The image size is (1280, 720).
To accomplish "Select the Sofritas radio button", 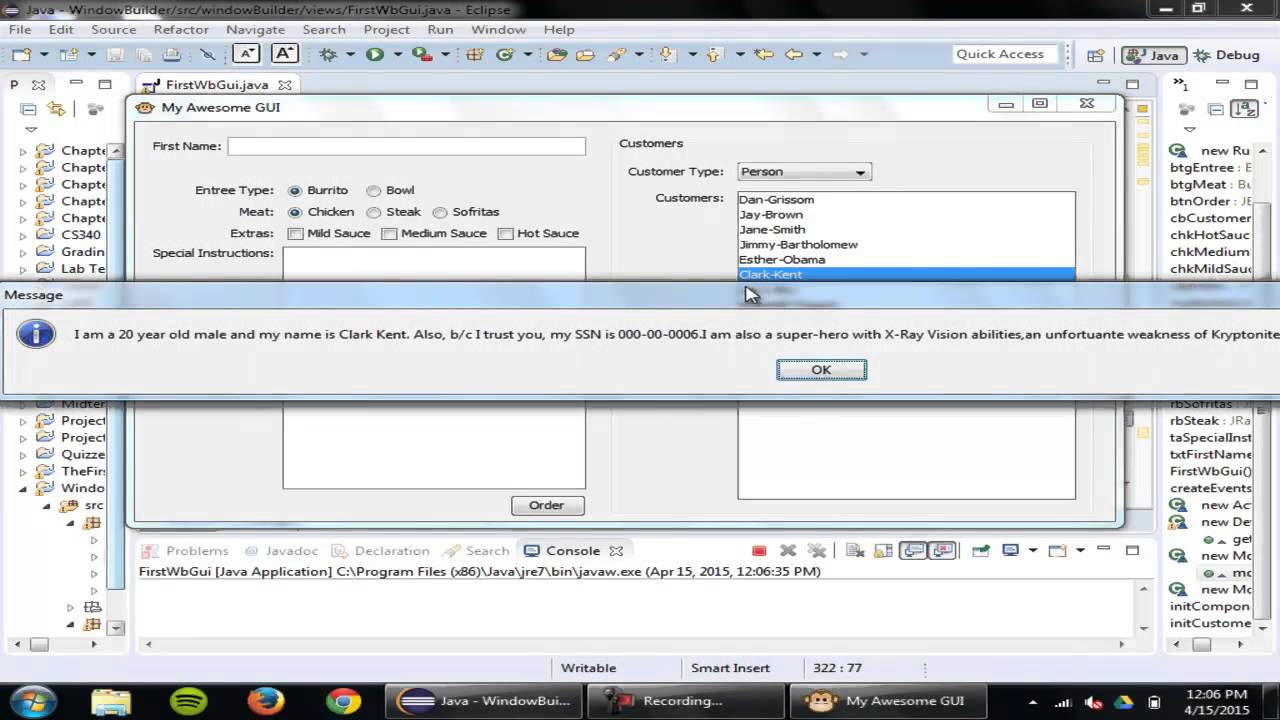I will click(440, 212).
